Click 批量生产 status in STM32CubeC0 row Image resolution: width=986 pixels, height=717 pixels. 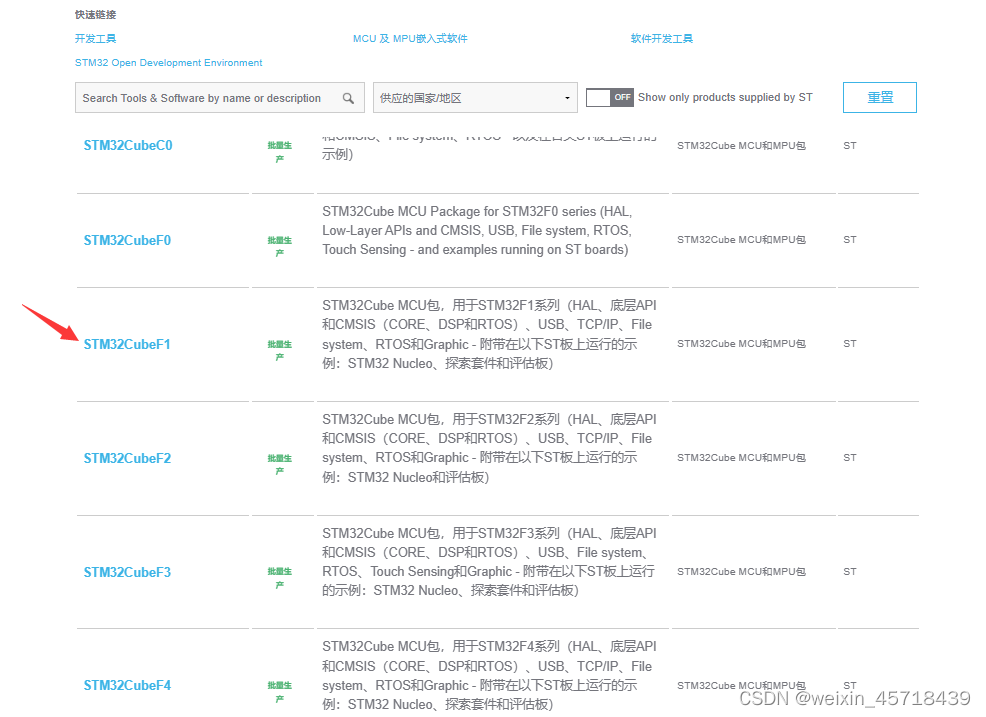coord(280,151)
